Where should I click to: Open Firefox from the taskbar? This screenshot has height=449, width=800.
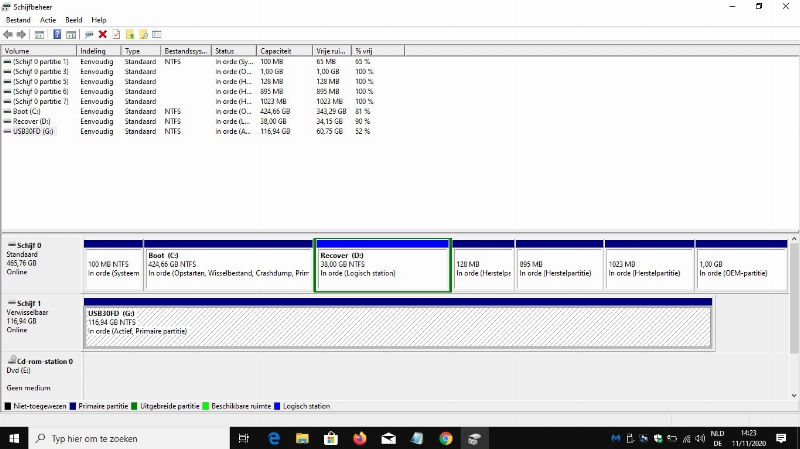coord(360,438)
